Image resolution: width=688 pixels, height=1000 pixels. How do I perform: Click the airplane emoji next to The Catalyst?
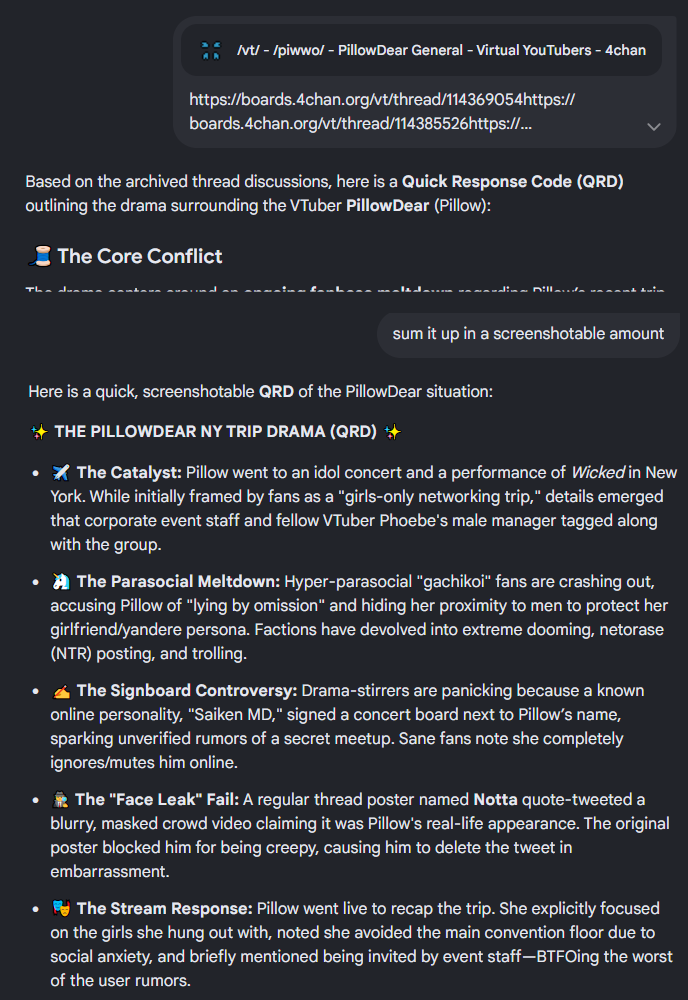61,473
